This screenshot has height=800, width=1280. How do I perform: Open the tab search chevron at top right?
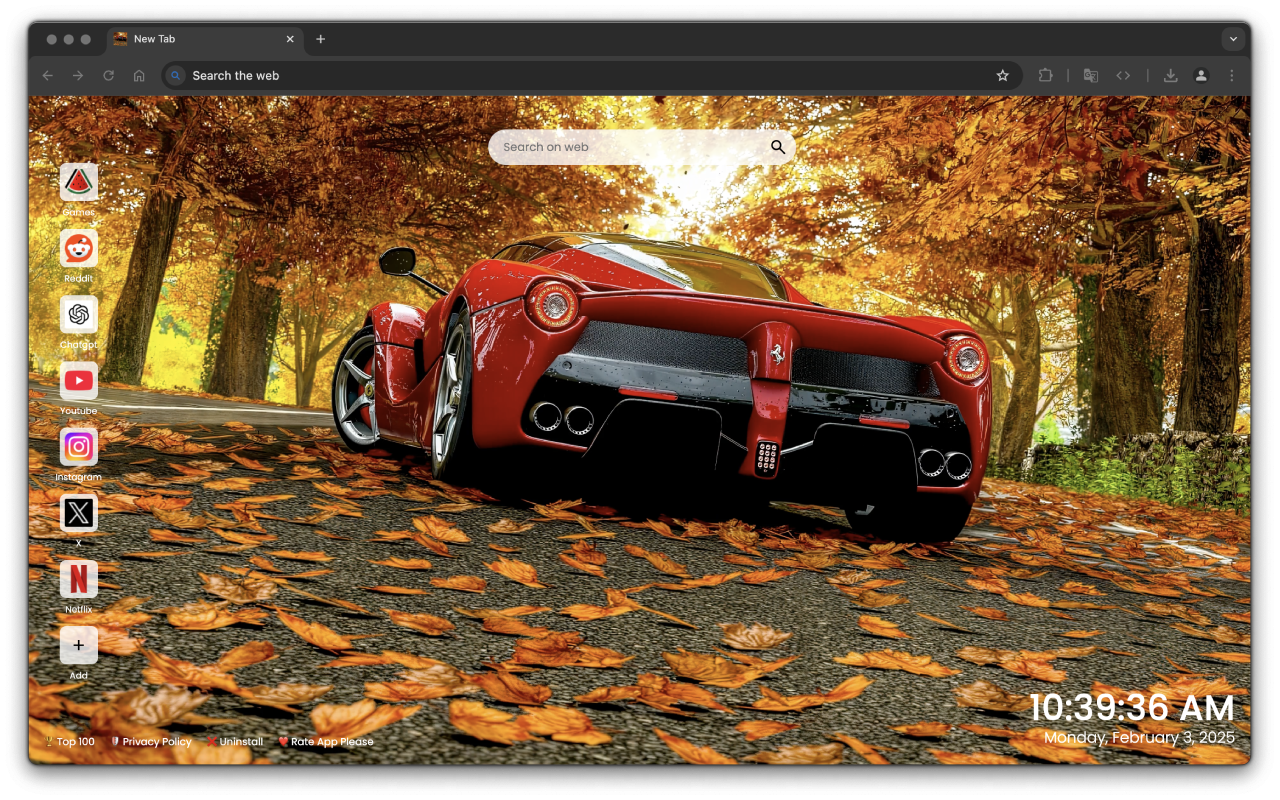(x=1233, y=39)
